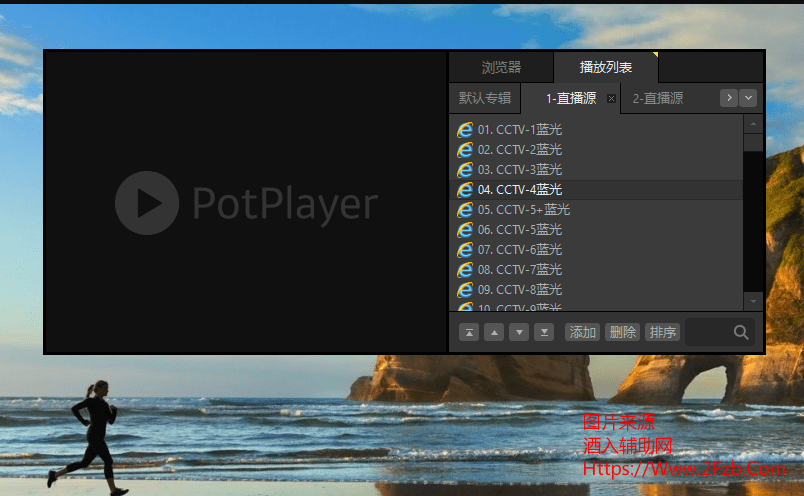Image resolution: width=804 pixels, height=496 pixels.
Task: Click the playlist search magnifier icon
Action: 741,332
